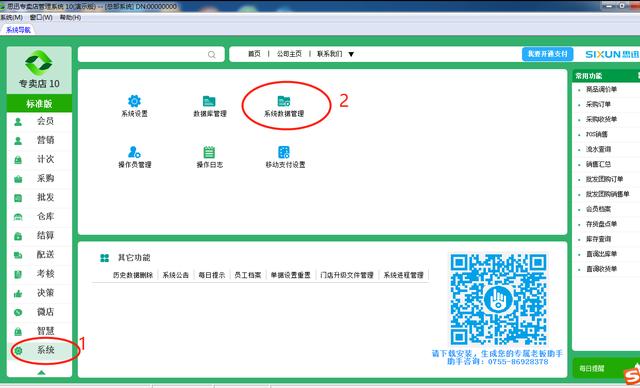
Task: Open 存货盘点单 in 常用功能
Action: pos(602,224)
